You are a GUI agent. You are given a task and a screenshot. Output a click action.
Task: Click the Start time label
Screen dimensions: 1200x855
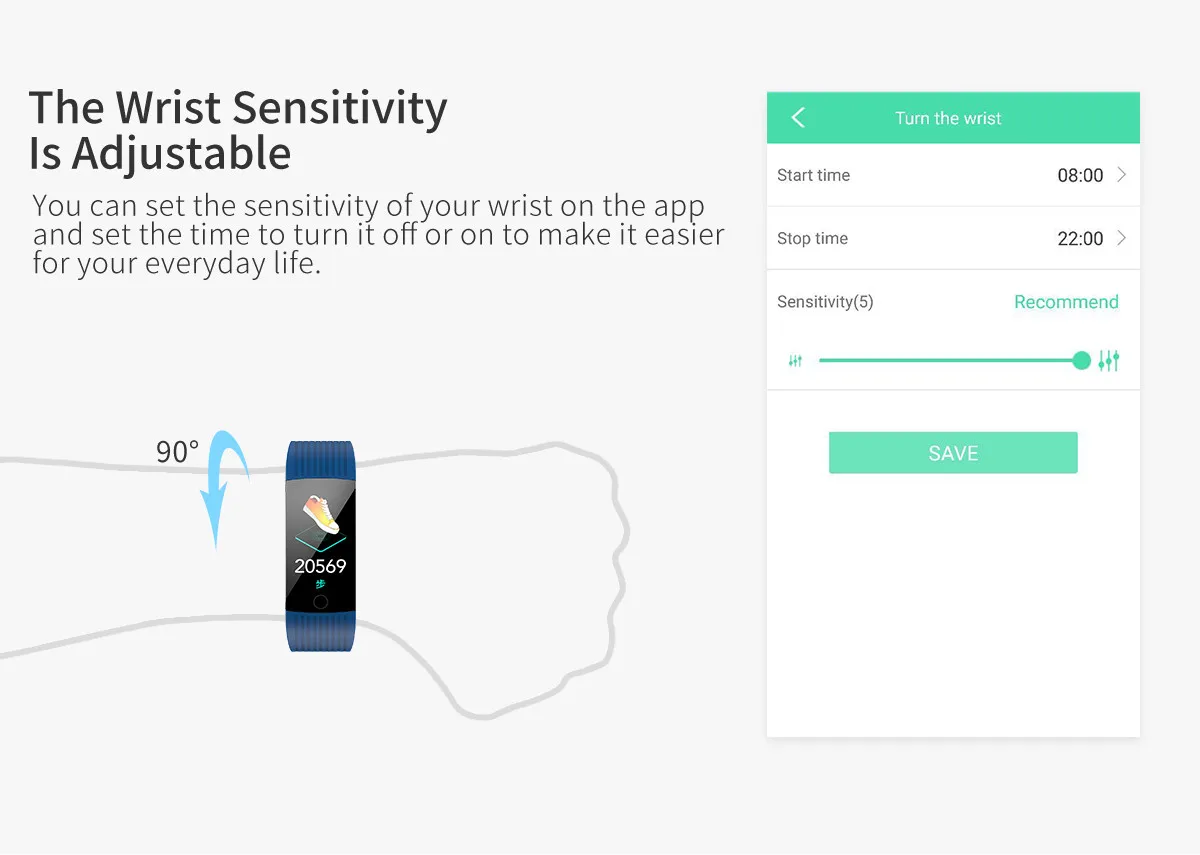pyautogui.click(x=813, y=175)
